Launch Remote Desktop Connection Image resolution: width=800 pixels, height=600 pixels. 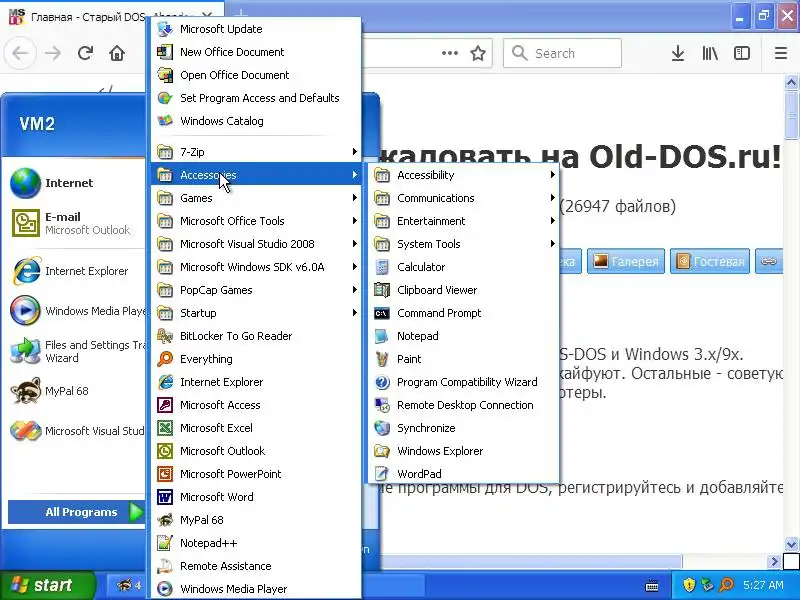tap(463, 405)
